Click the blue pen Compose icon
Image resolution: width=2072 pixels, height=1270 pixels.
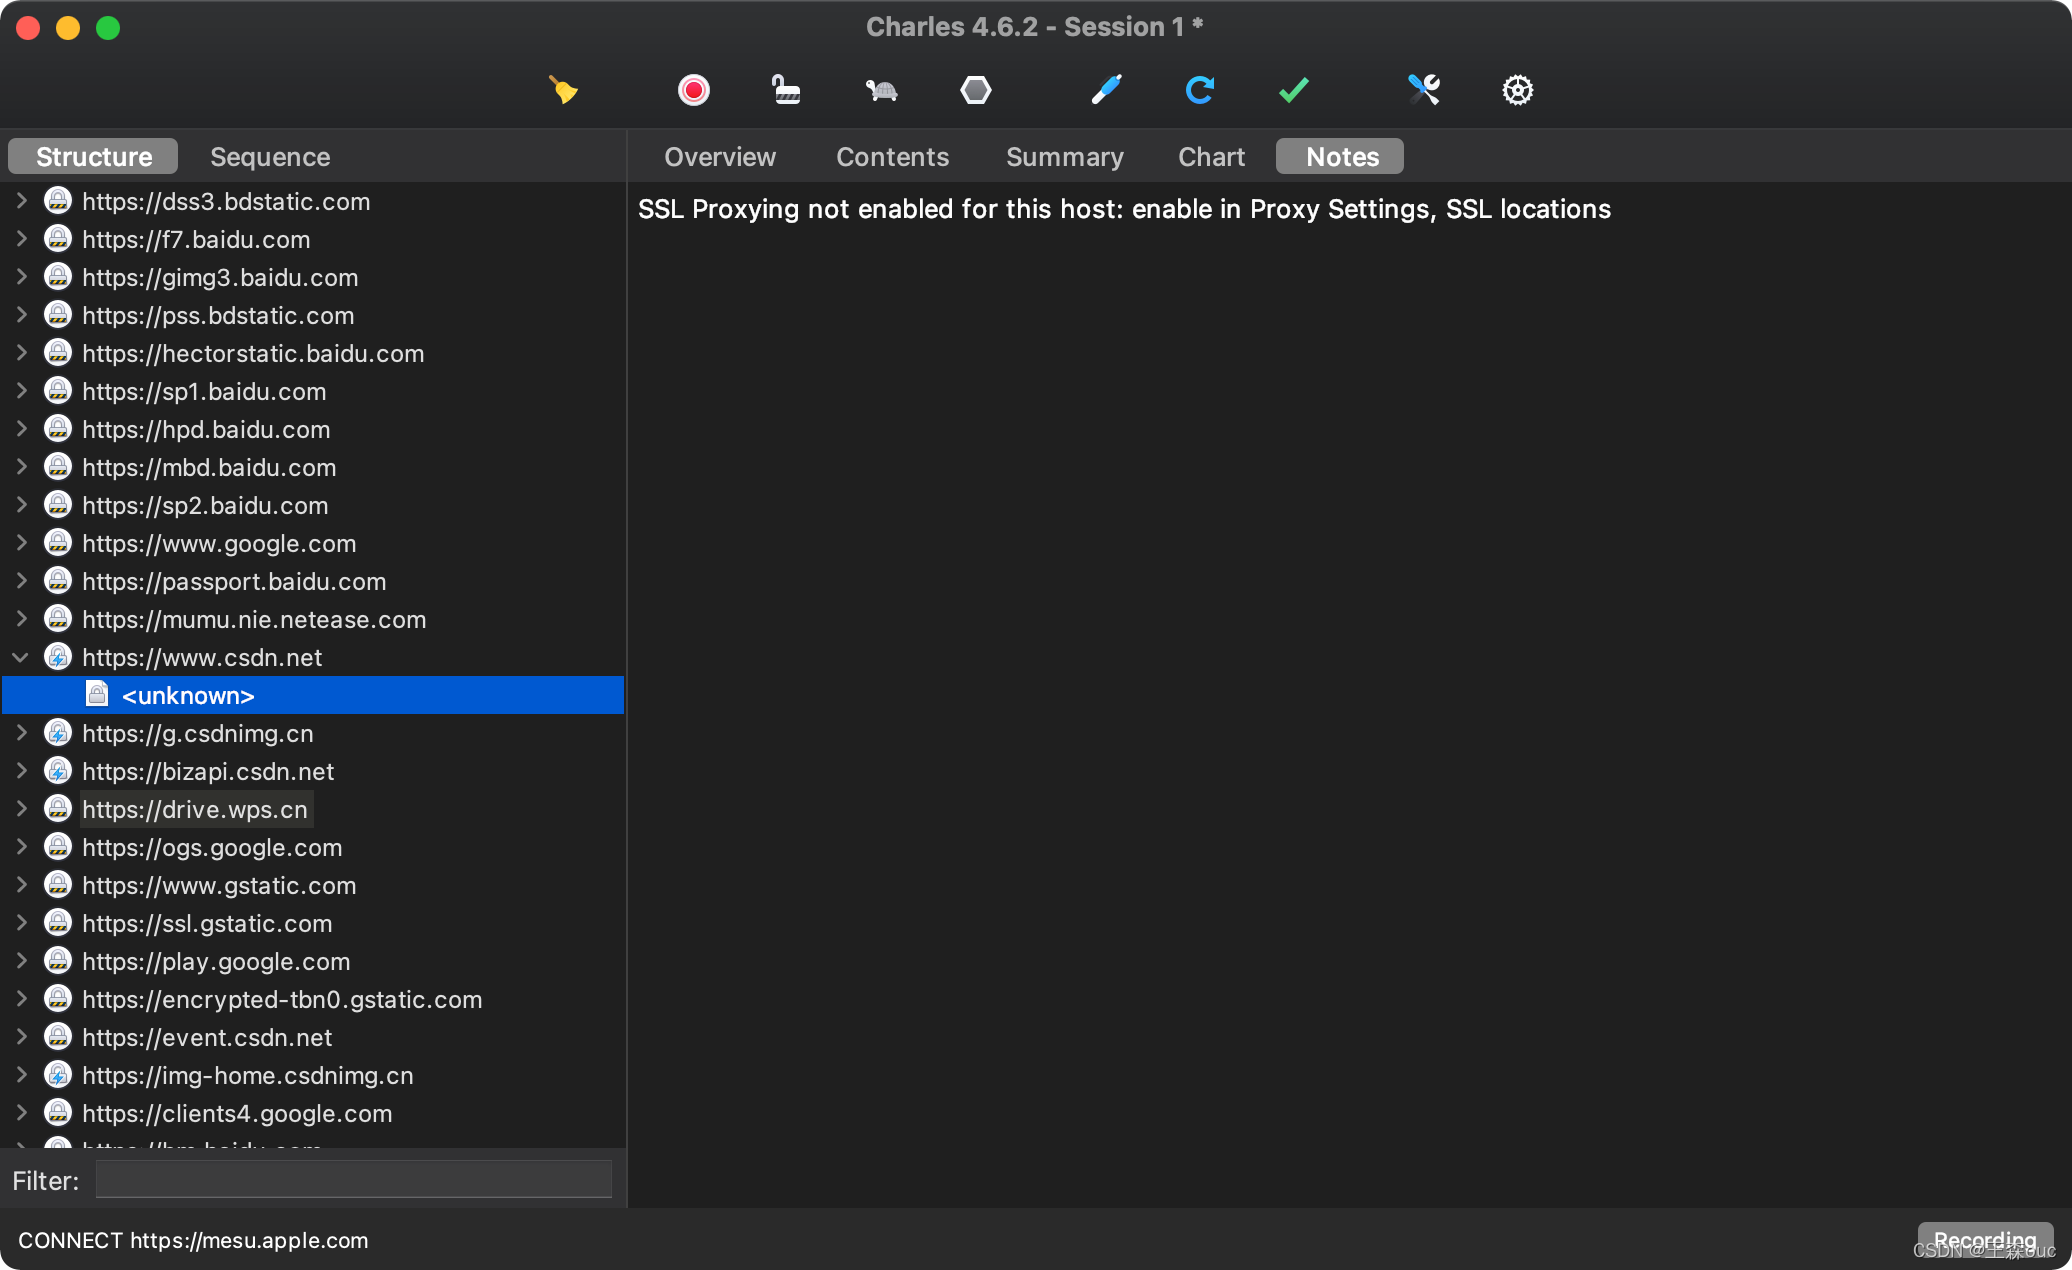click(1106, 90)
